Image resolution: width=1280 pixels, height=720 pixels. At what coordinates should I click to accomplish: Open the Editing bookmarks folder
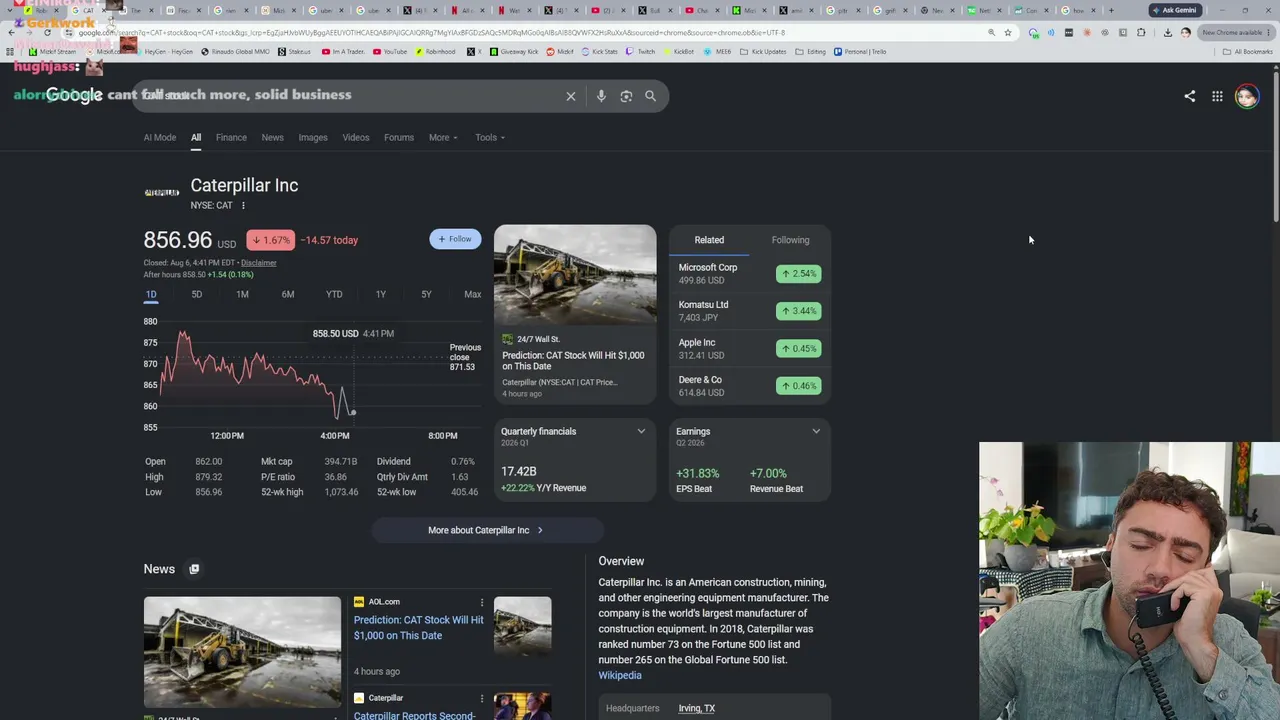pyautogui.click(x=812, y=52)
